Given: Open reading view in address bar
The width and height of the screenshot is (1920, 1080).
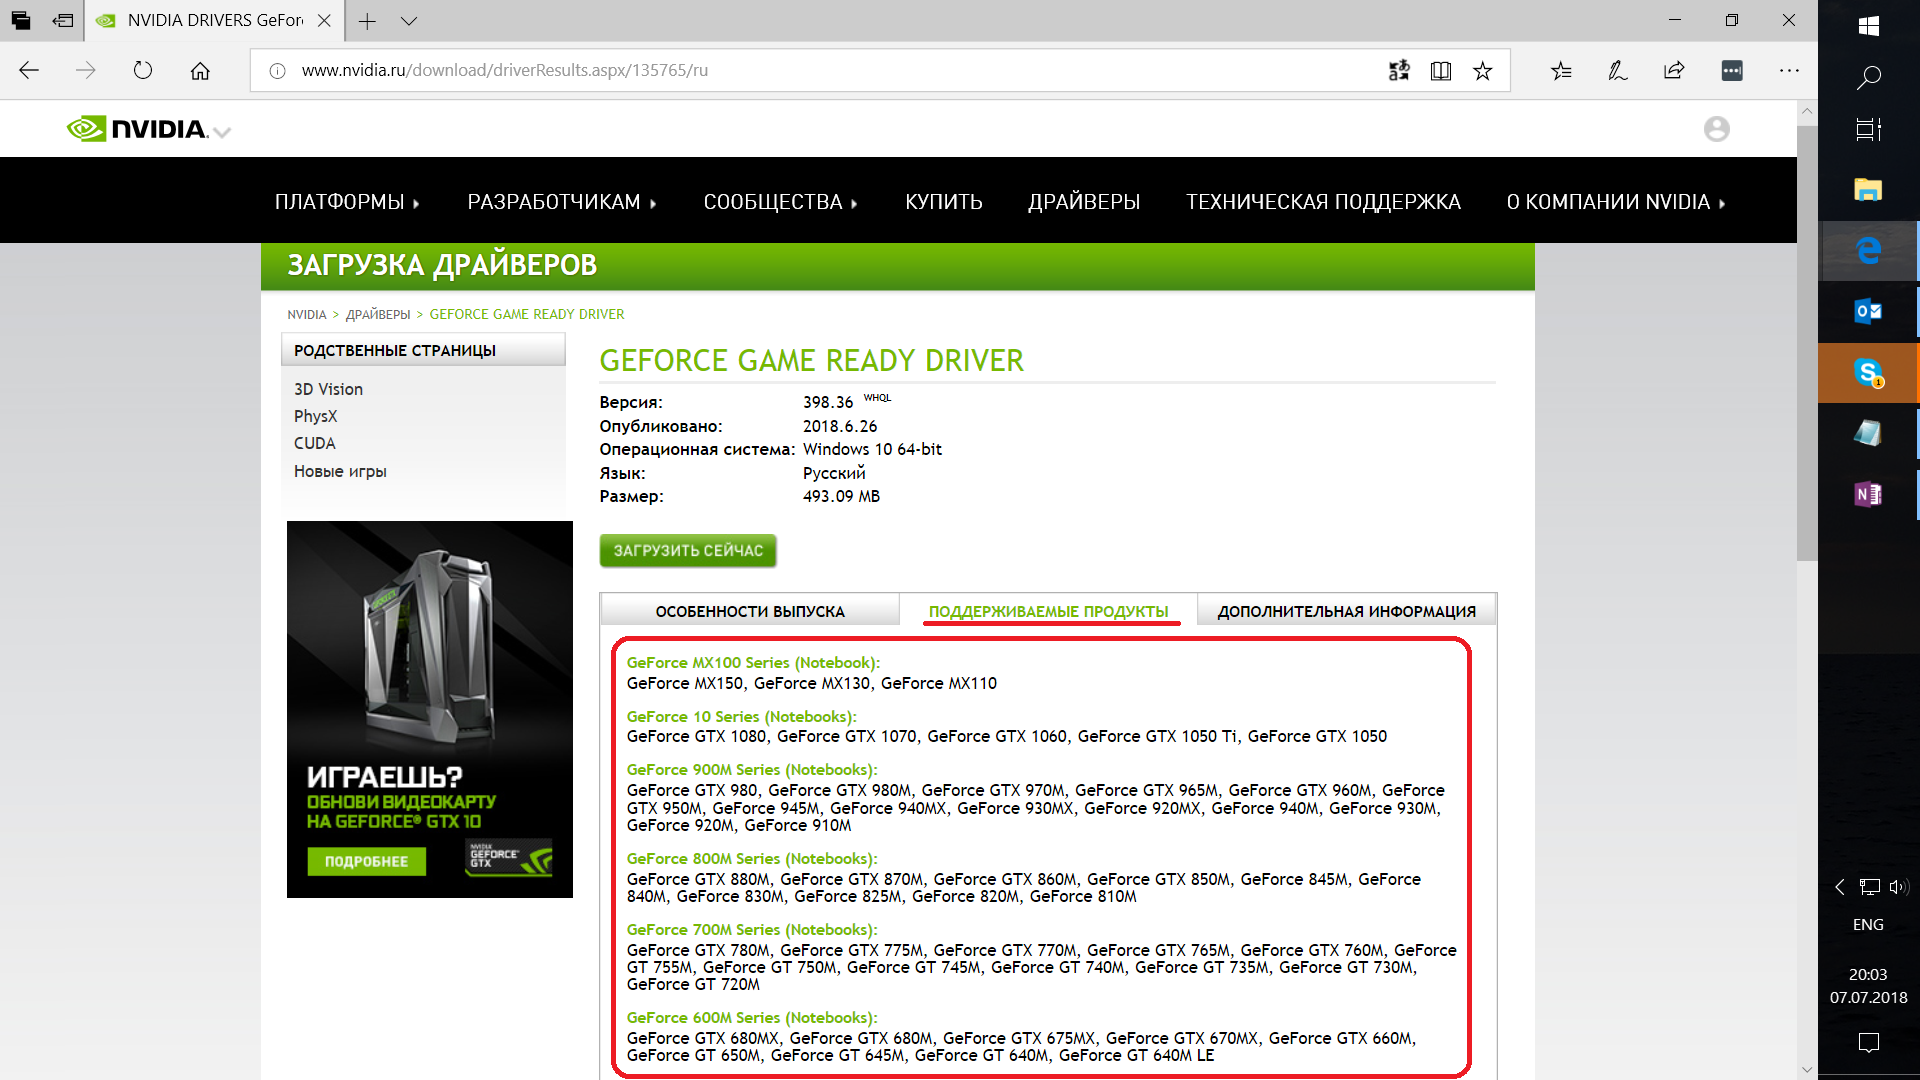Looking at the screenshot, I should [x=1441, y=70].
